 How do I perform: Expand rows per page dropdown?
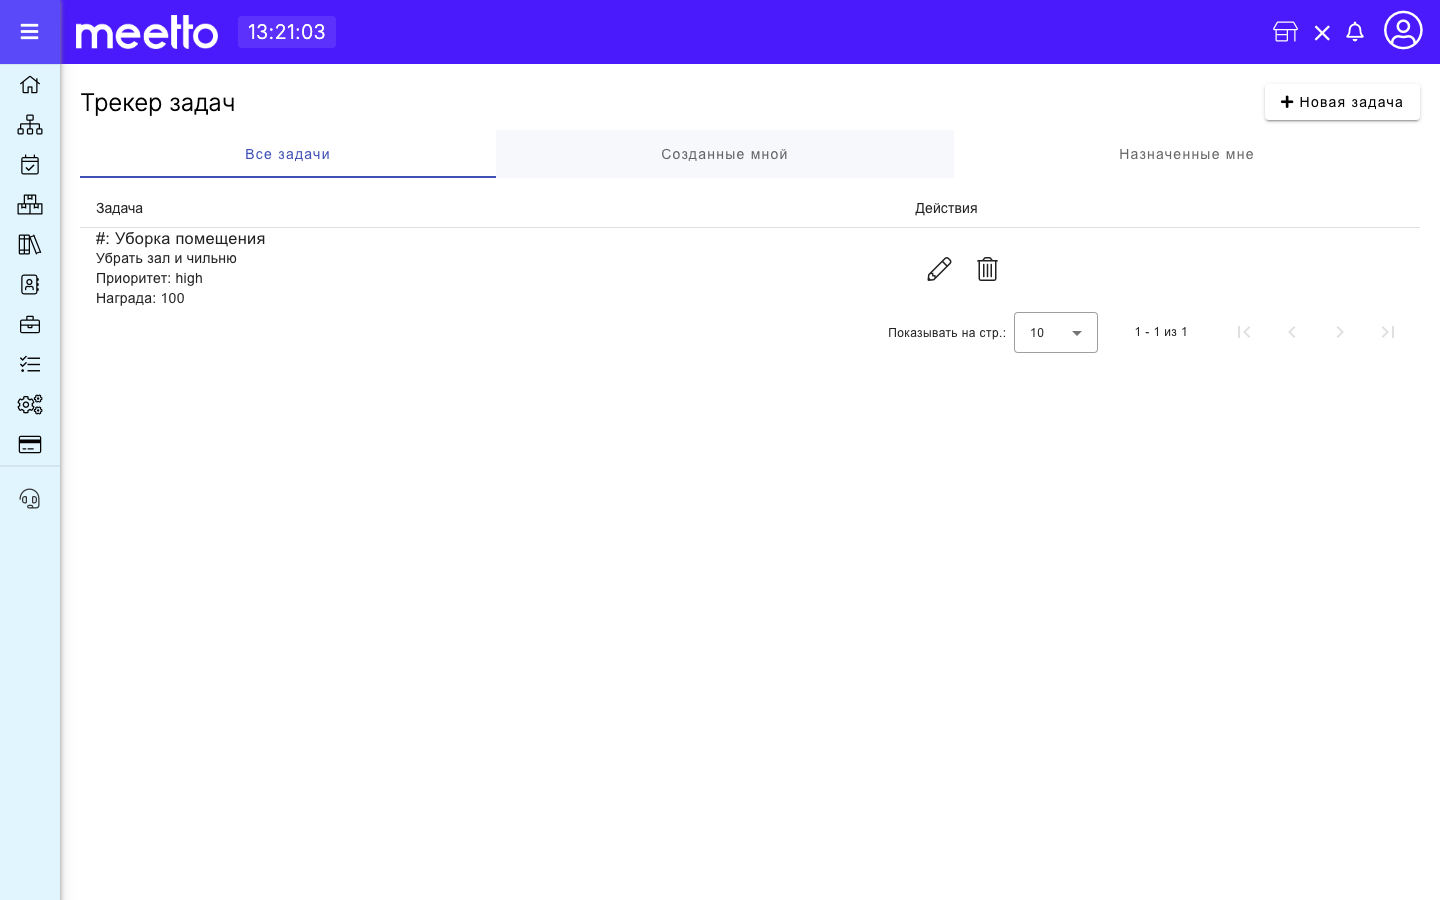coord(1056,333)
